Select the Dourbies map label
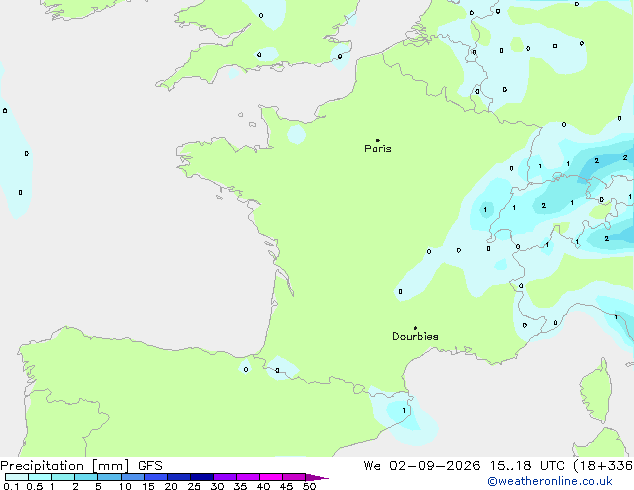This screenshot has height=490, width=634. tap(415, 336)
